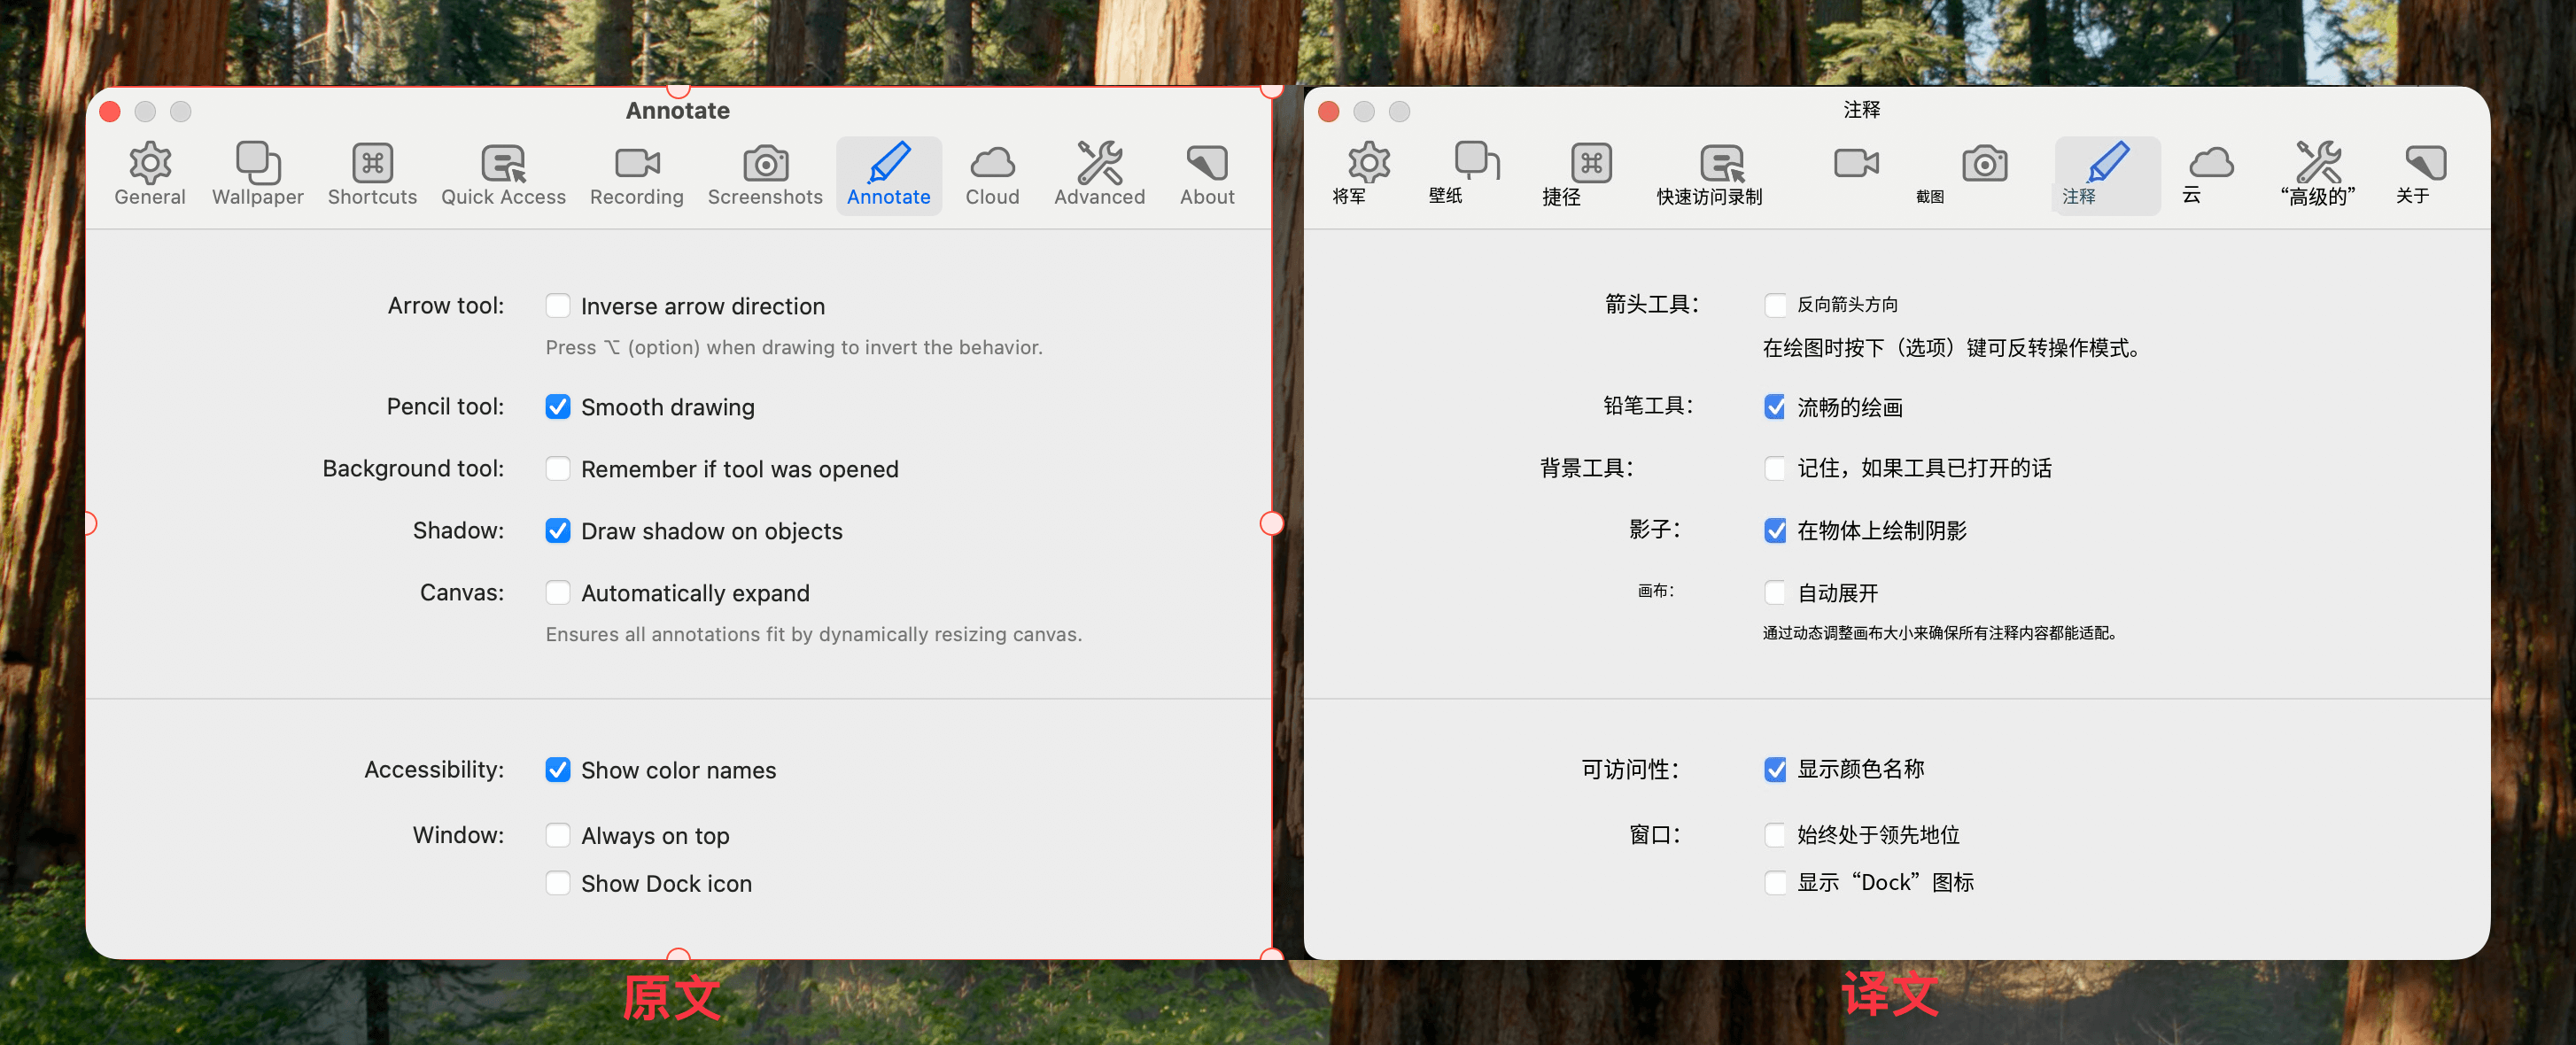Select the Screenshots camera icon
Screen dimensions: 2576x1045
[765, 164]
